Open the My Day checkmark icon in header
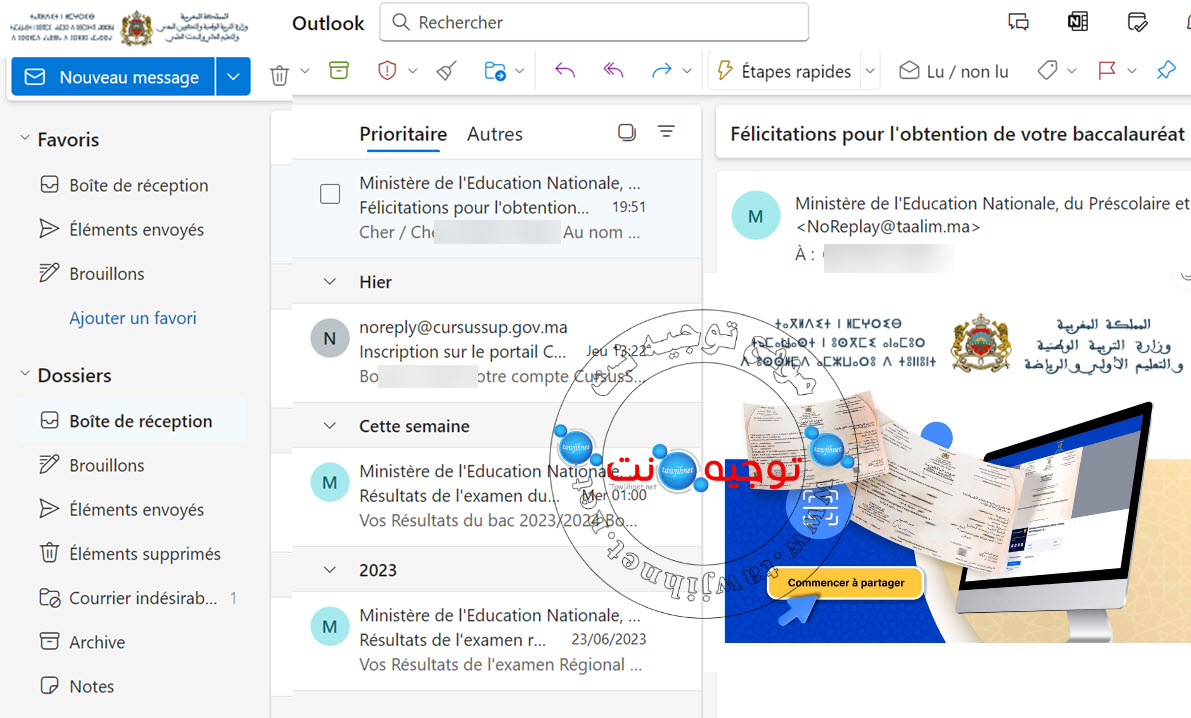This screenshot has width=1191, height=718. pyautogui.click(x=1137, y=22)
